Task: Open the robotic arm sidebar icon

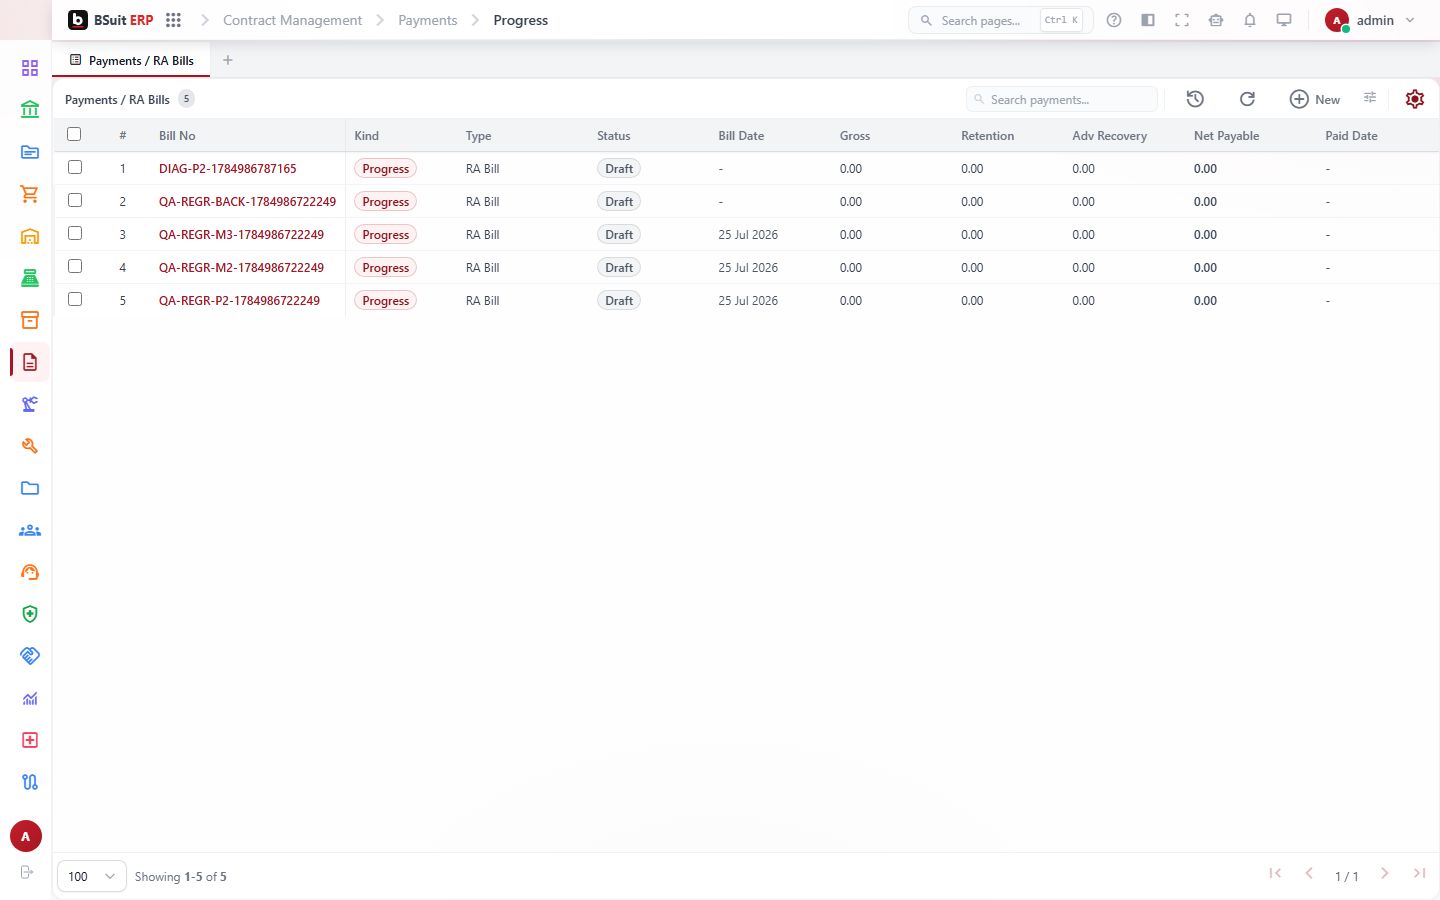Action: click(30, 404)
